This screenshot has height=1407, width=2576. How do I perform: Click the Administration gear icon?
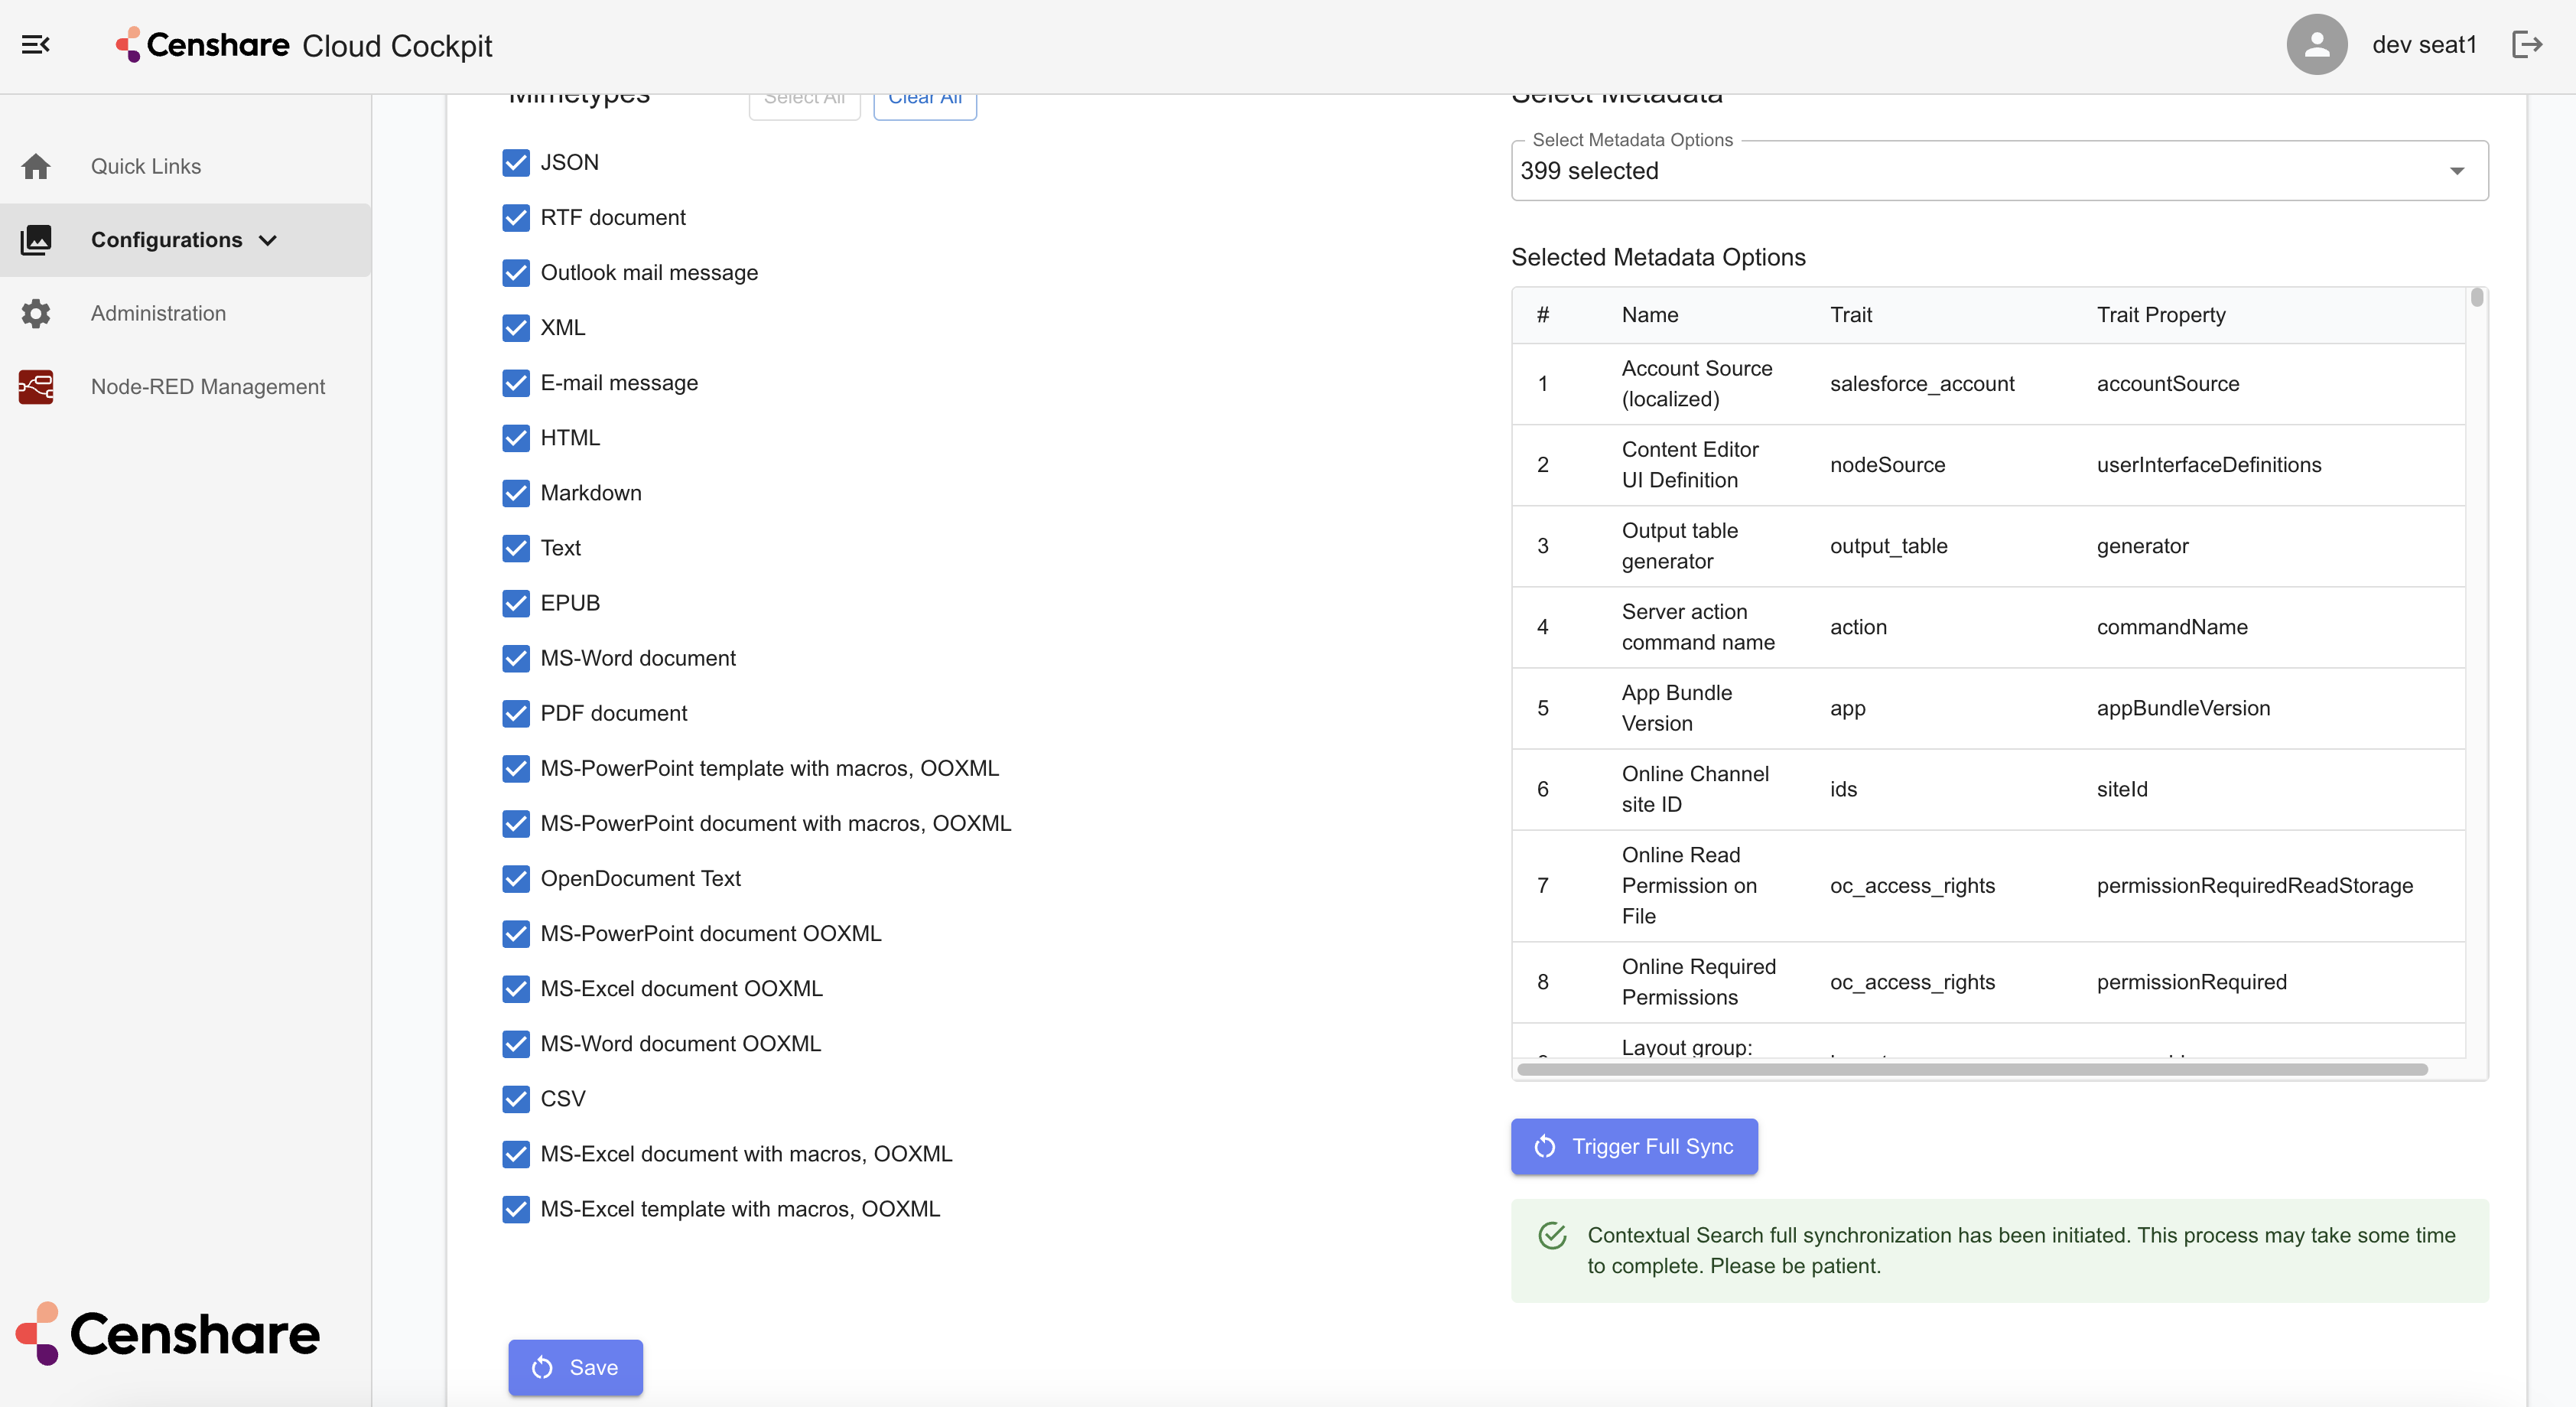(x=36, y=313)
